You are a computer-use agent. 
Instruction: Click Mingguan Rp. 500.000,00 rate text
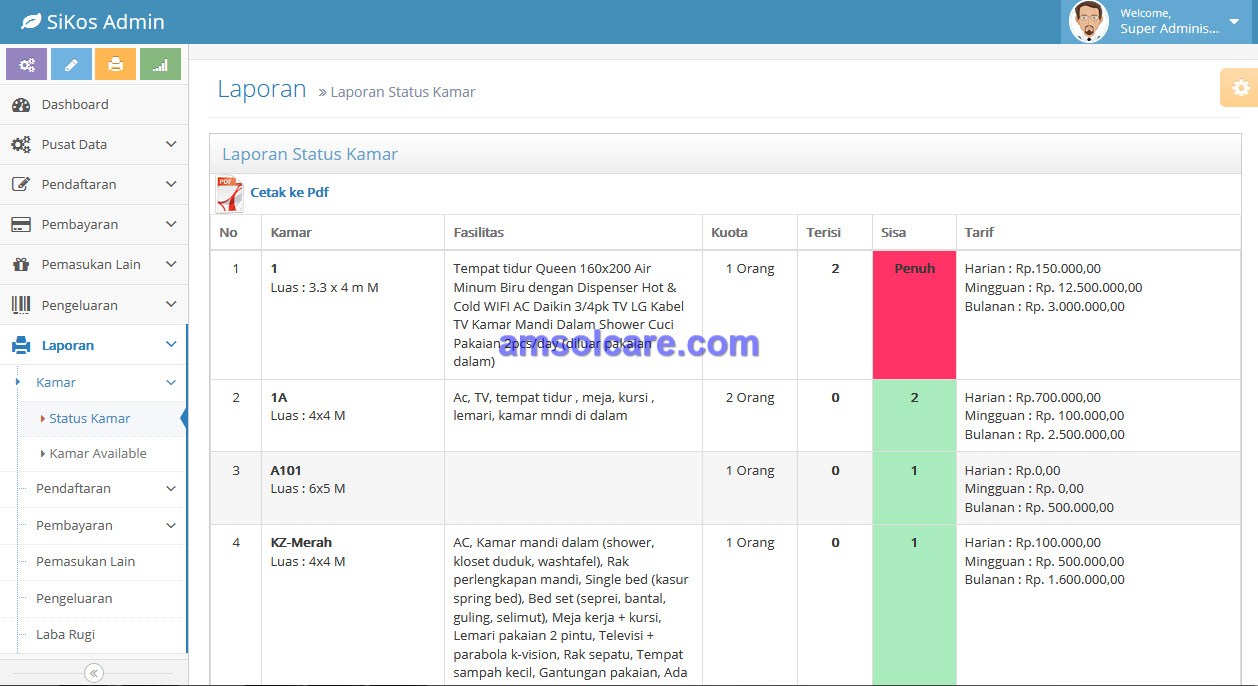[x=1044, y=561]
